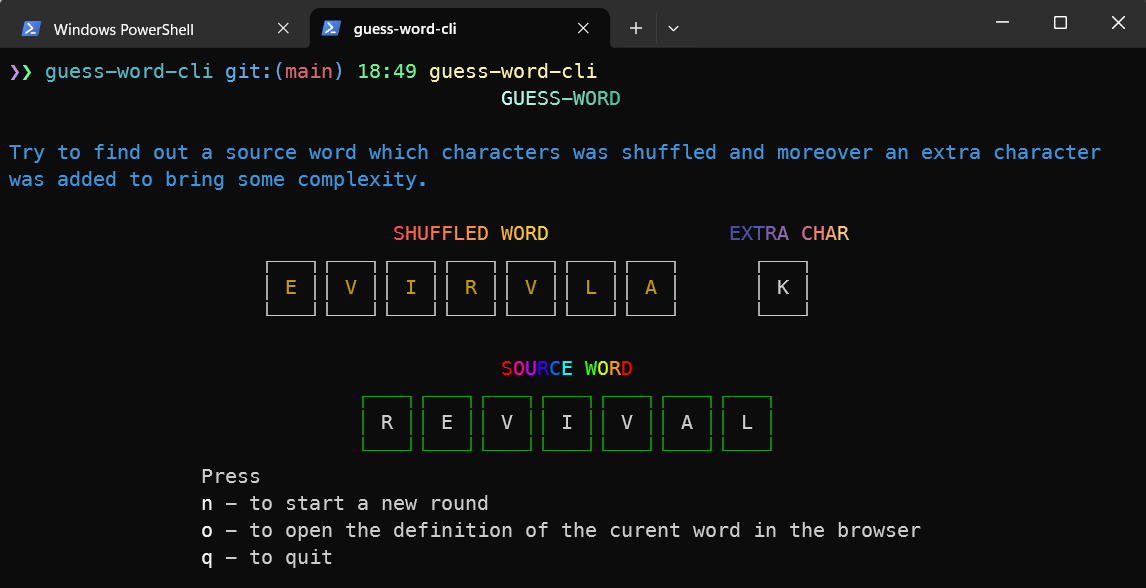
Task: Click PowerShell icon on guess-word-cli tab
Action: 331,28
